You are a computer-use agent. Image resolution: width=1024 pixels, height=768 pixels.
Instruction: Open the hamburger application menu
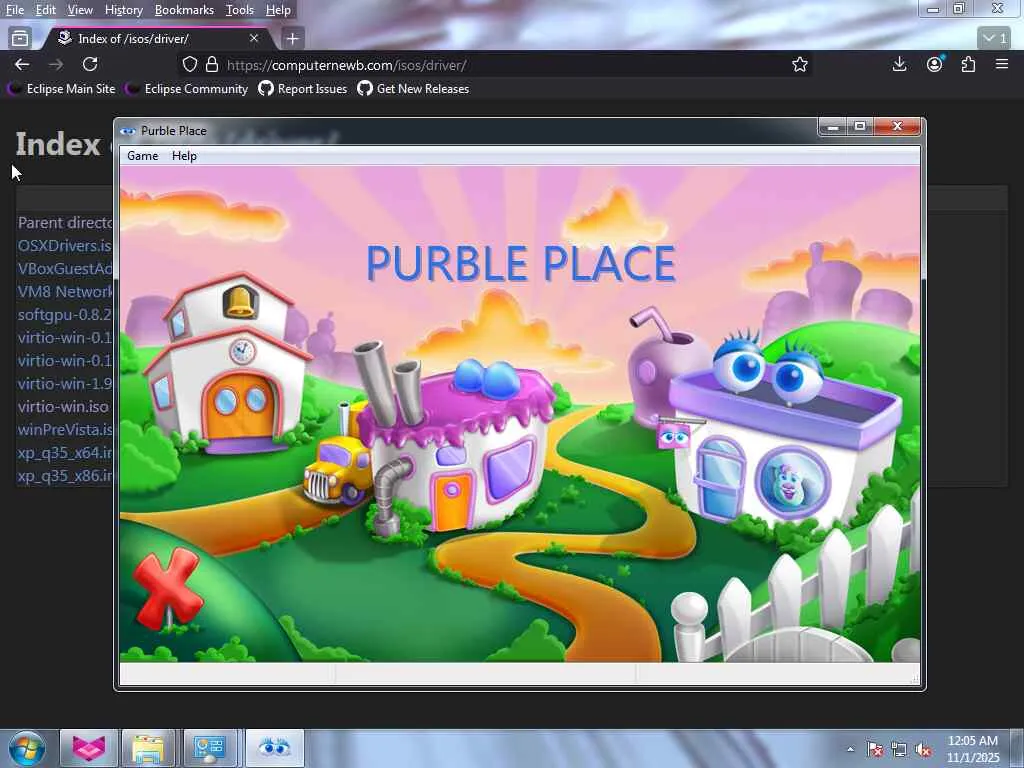1002,64
